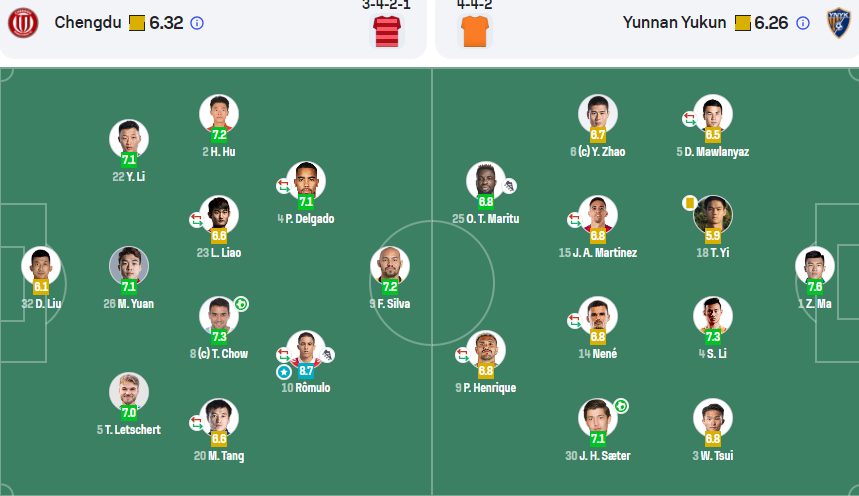Click the T. Letschert name label

[x=129, y=429]
